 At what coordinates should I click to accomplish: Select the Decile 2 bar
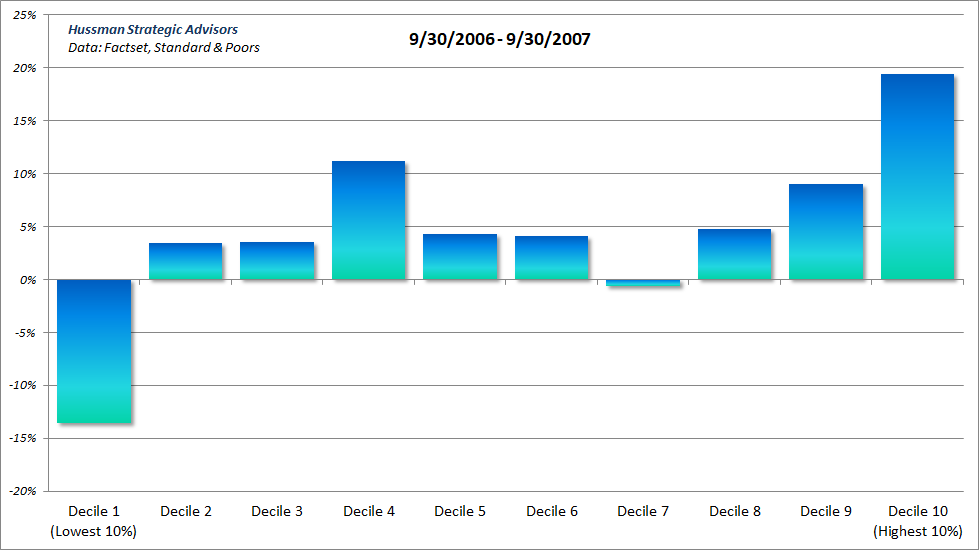(x=185, y=261)
